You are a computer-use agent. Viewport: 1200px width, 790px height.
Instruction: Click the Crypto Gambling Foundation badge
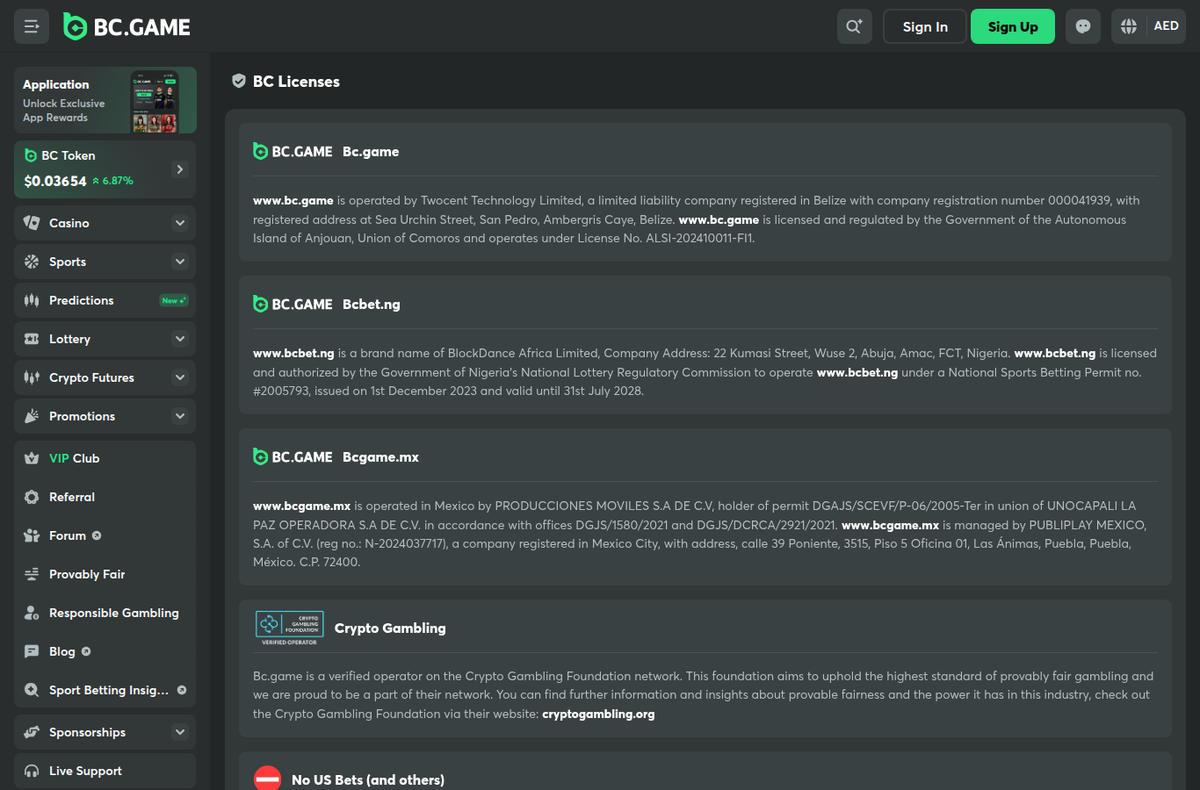click(289, 628)
